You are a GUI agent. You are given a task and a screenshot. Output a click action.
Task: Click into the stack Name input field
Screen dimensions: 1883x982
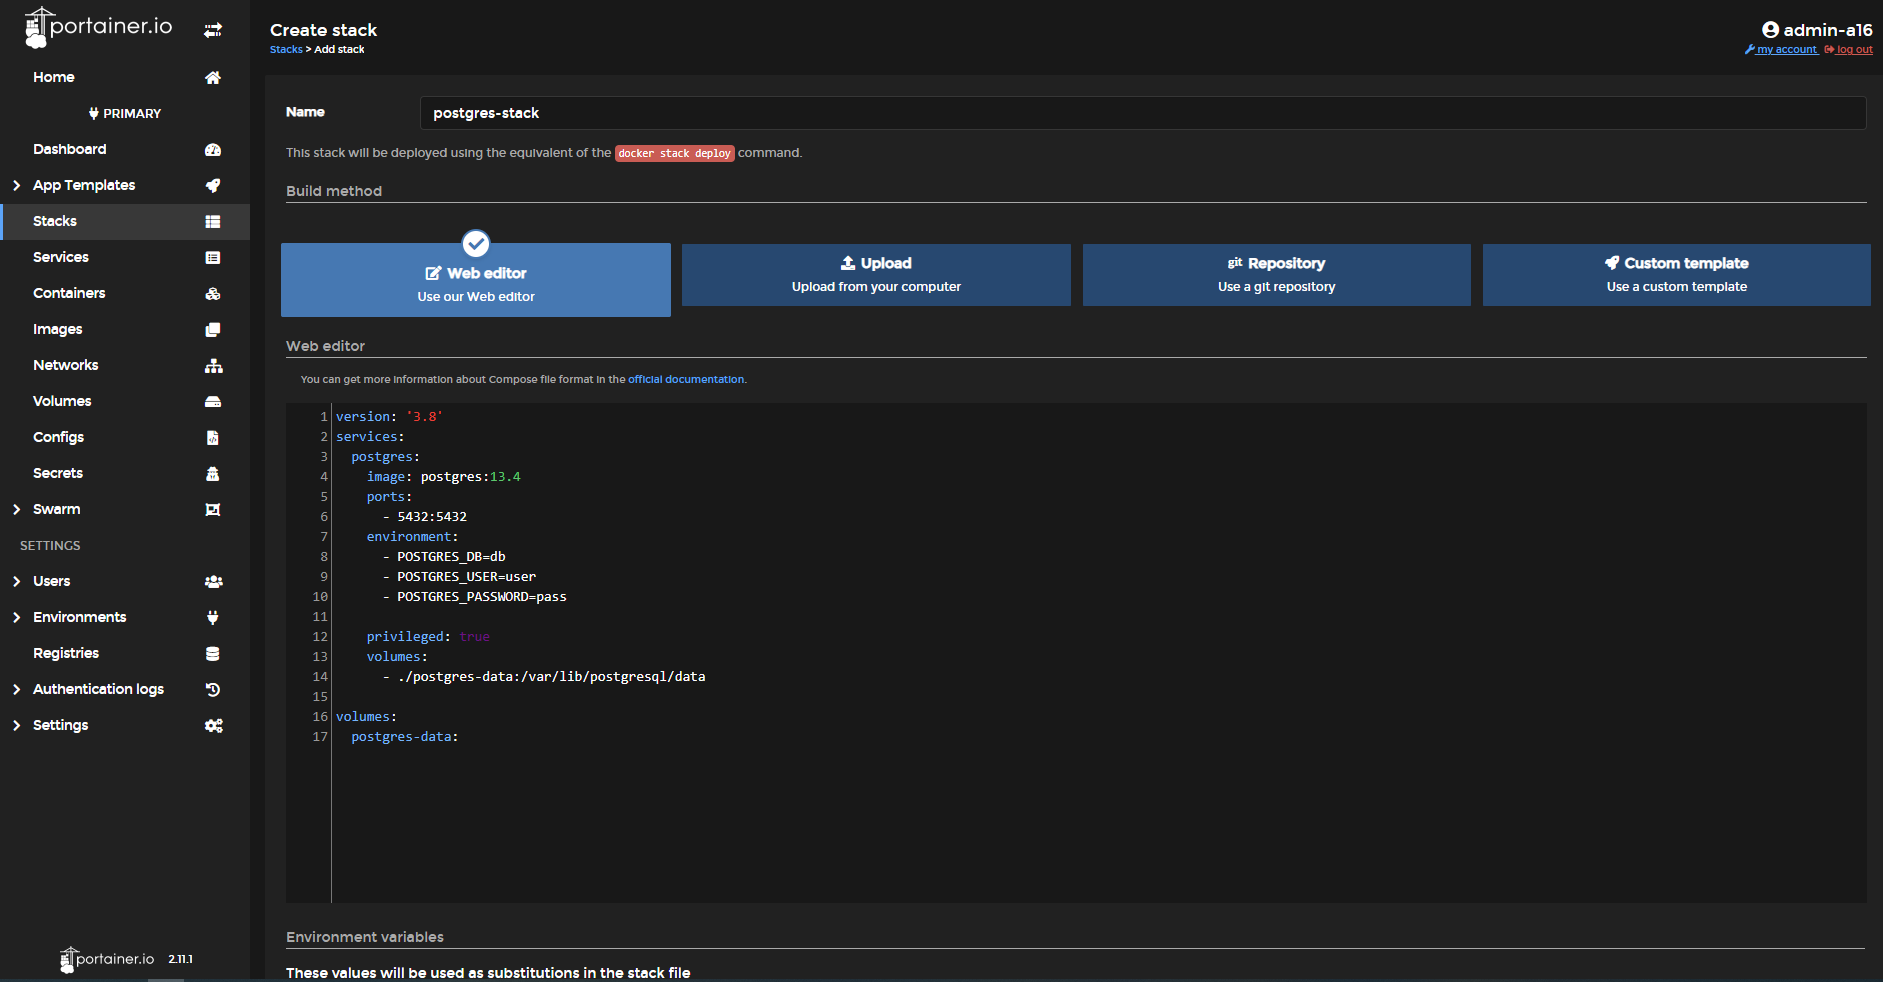coord(1142,113)
